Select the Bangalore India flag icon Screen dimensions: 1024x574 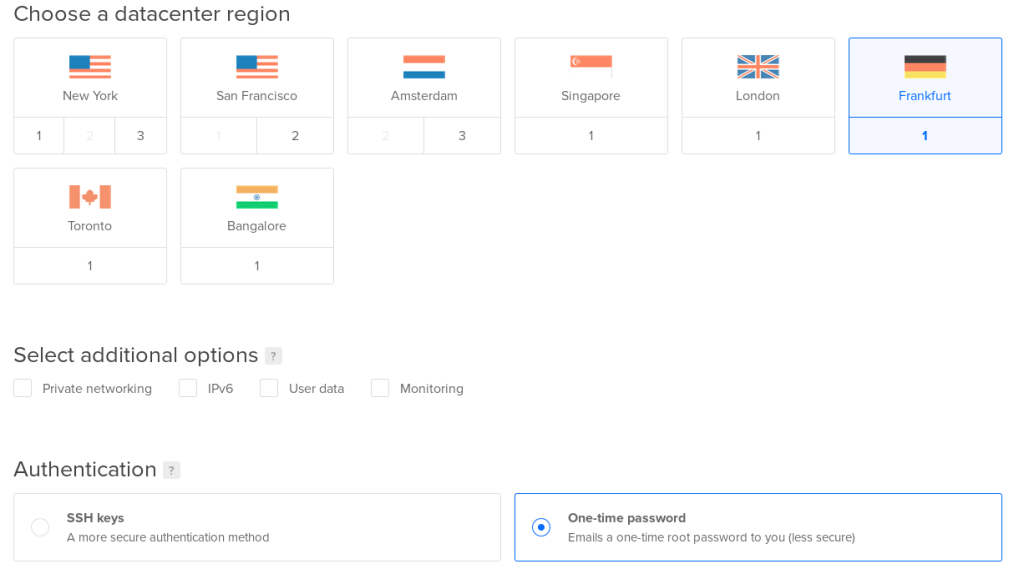[257, 197]
